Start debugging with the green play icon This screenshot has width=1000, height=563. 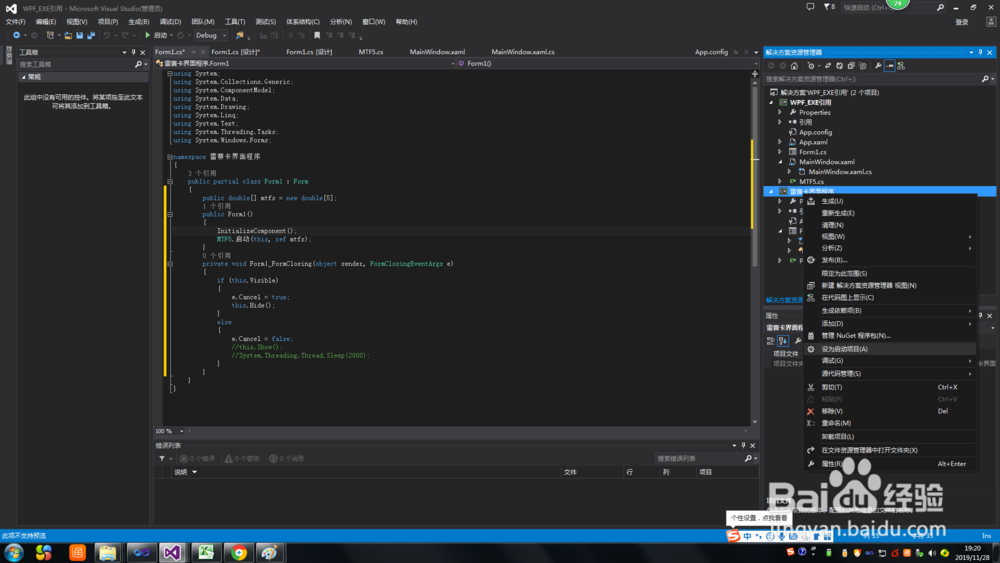pyautogui.click(x=147, y=36)
